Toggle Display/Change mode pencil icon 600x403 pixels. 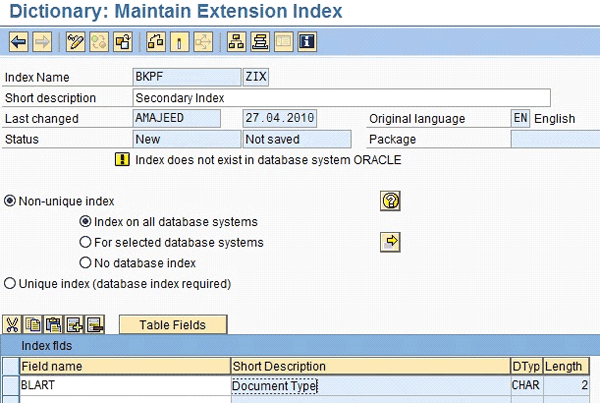(74, 42)
